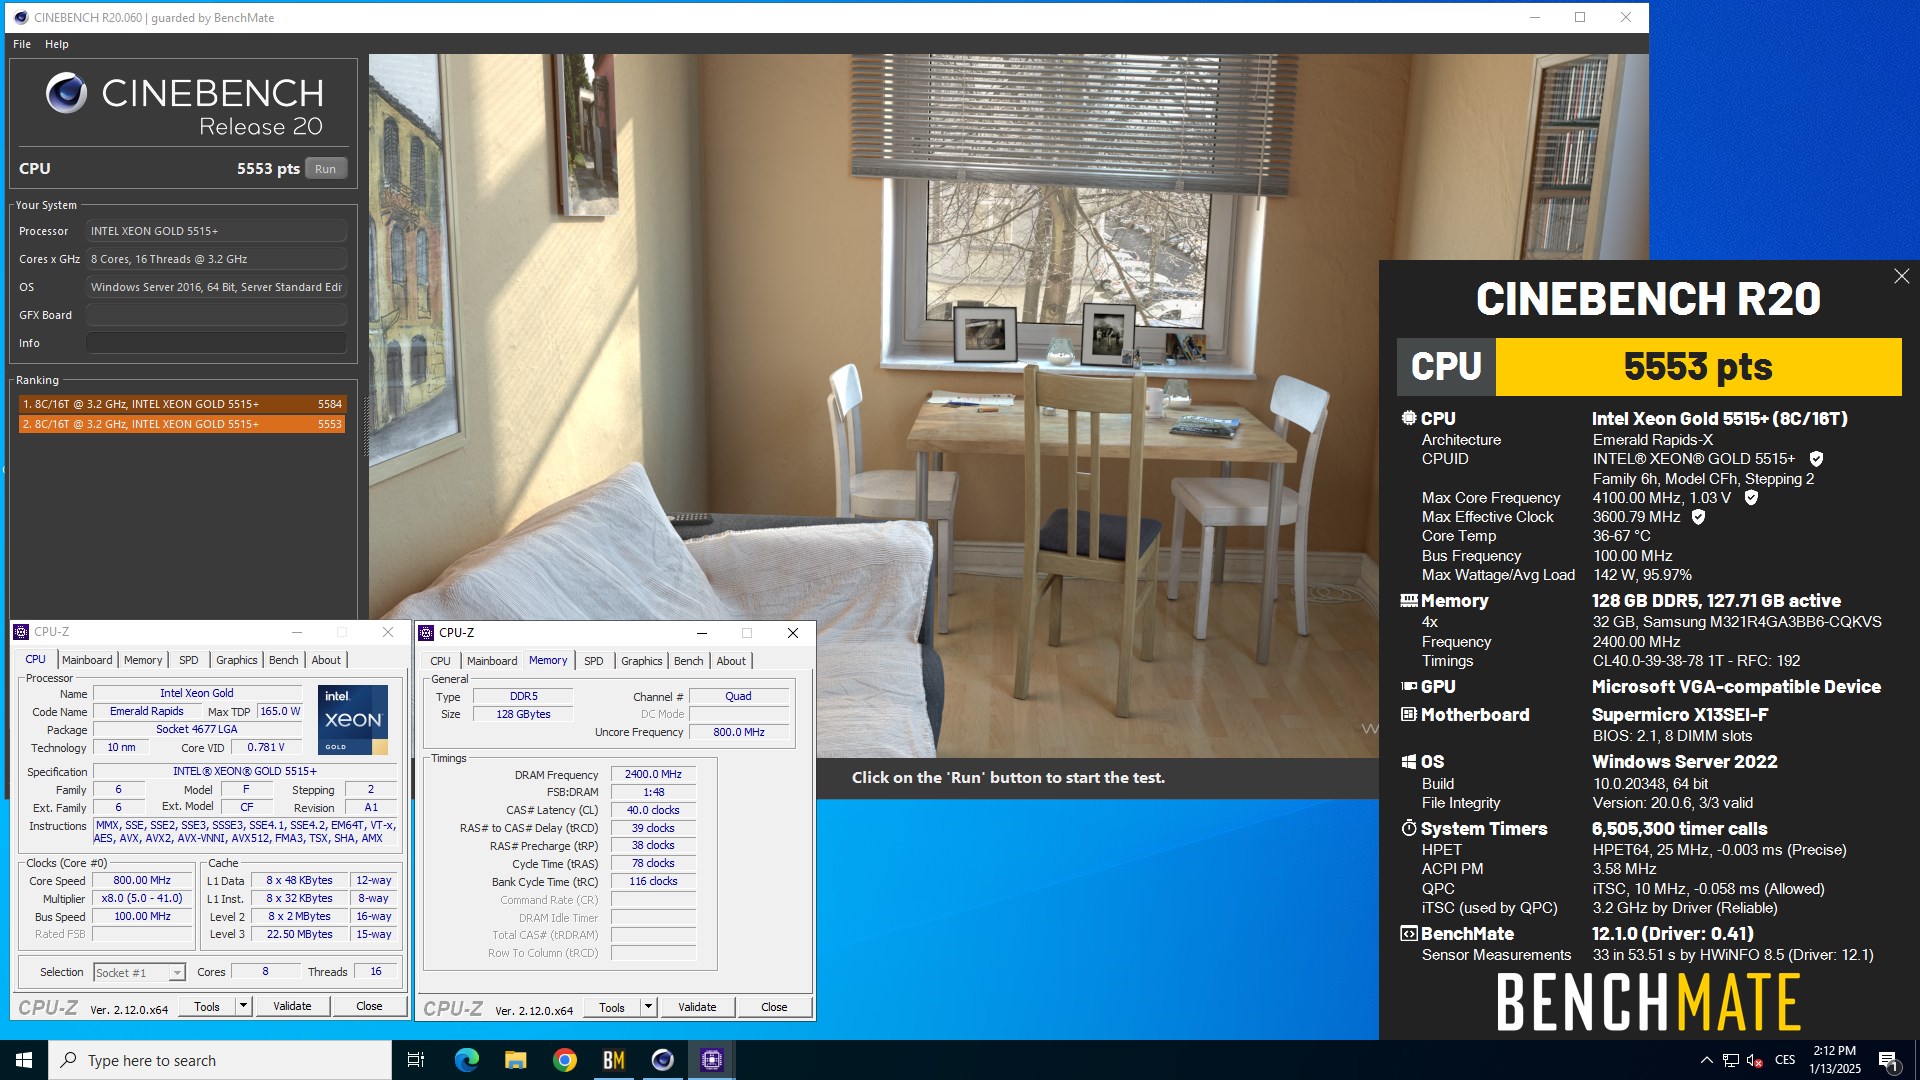Open the File menu in Cinebench
1920x1080 pixels.
tap(22, 44)
